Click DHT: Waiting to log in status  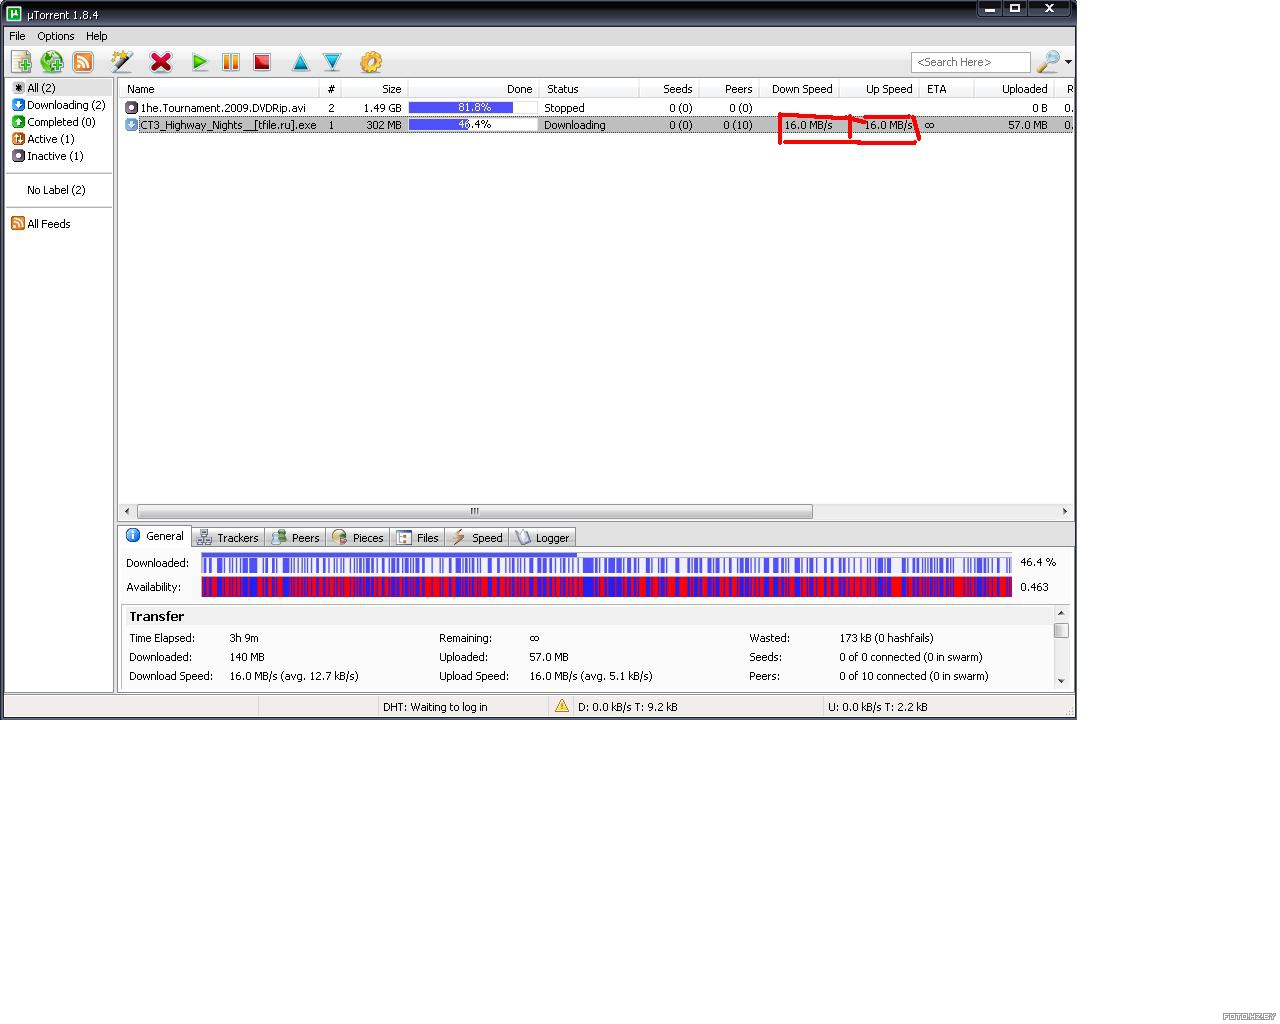point(435,707)
